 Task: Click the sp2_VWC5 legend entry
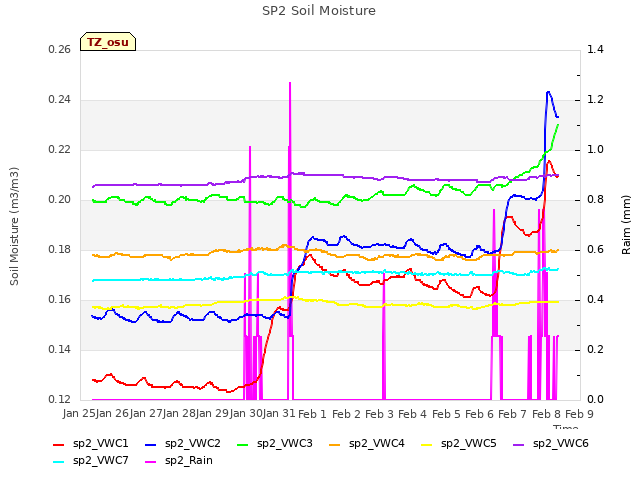click(458, 444)
